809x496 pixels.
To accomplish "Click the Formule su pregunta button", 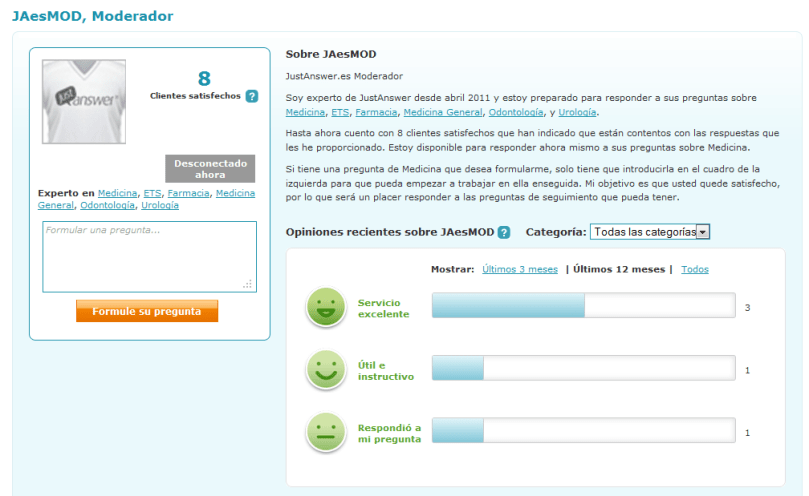I will tap(147, 311).
